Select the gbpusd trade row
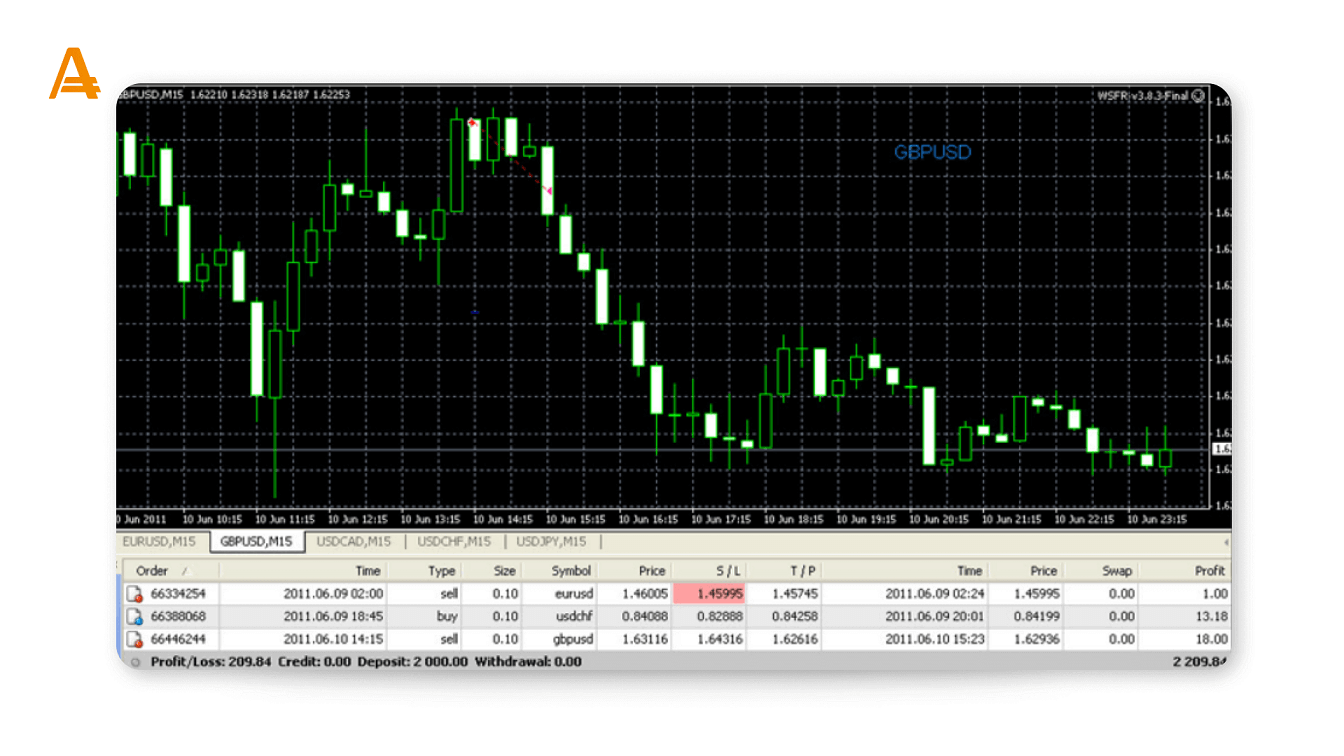The image size is (1344, 756). 571,640
